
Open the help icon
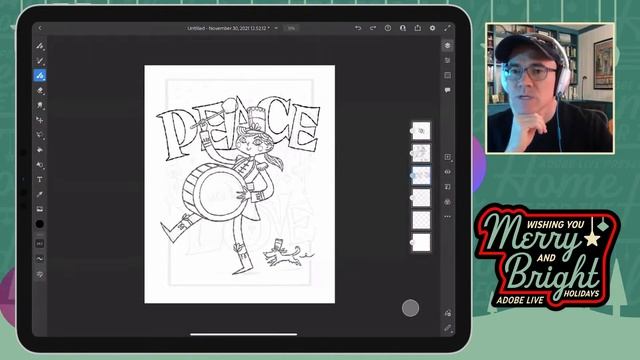388,28
